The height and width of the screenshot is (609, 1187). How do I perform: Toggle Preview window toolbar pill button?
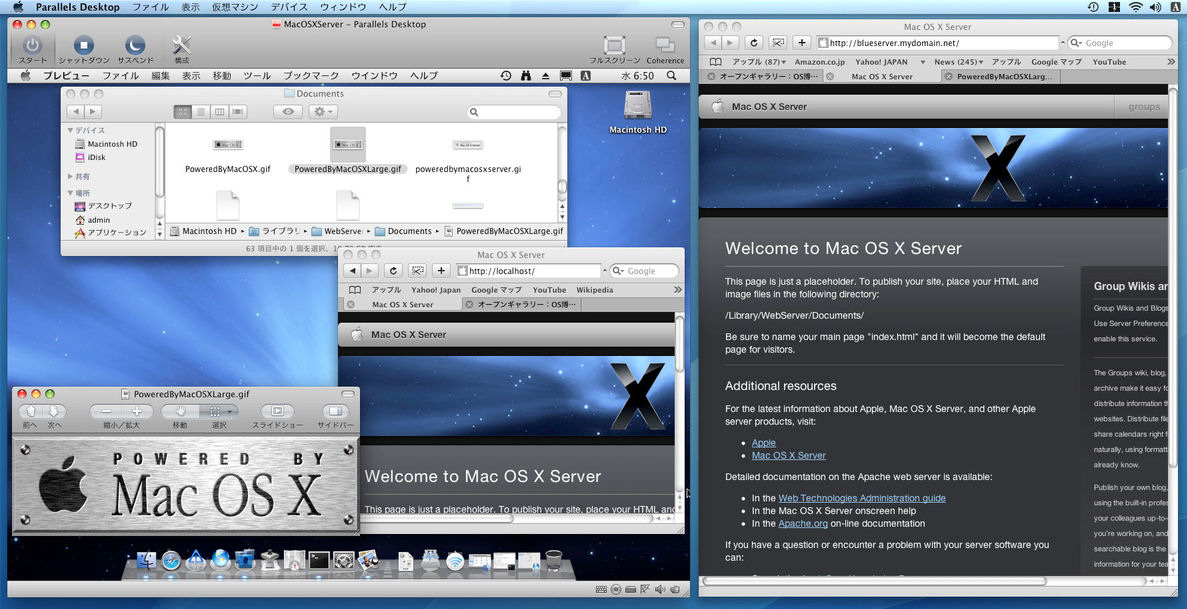[x=347, y=394]
